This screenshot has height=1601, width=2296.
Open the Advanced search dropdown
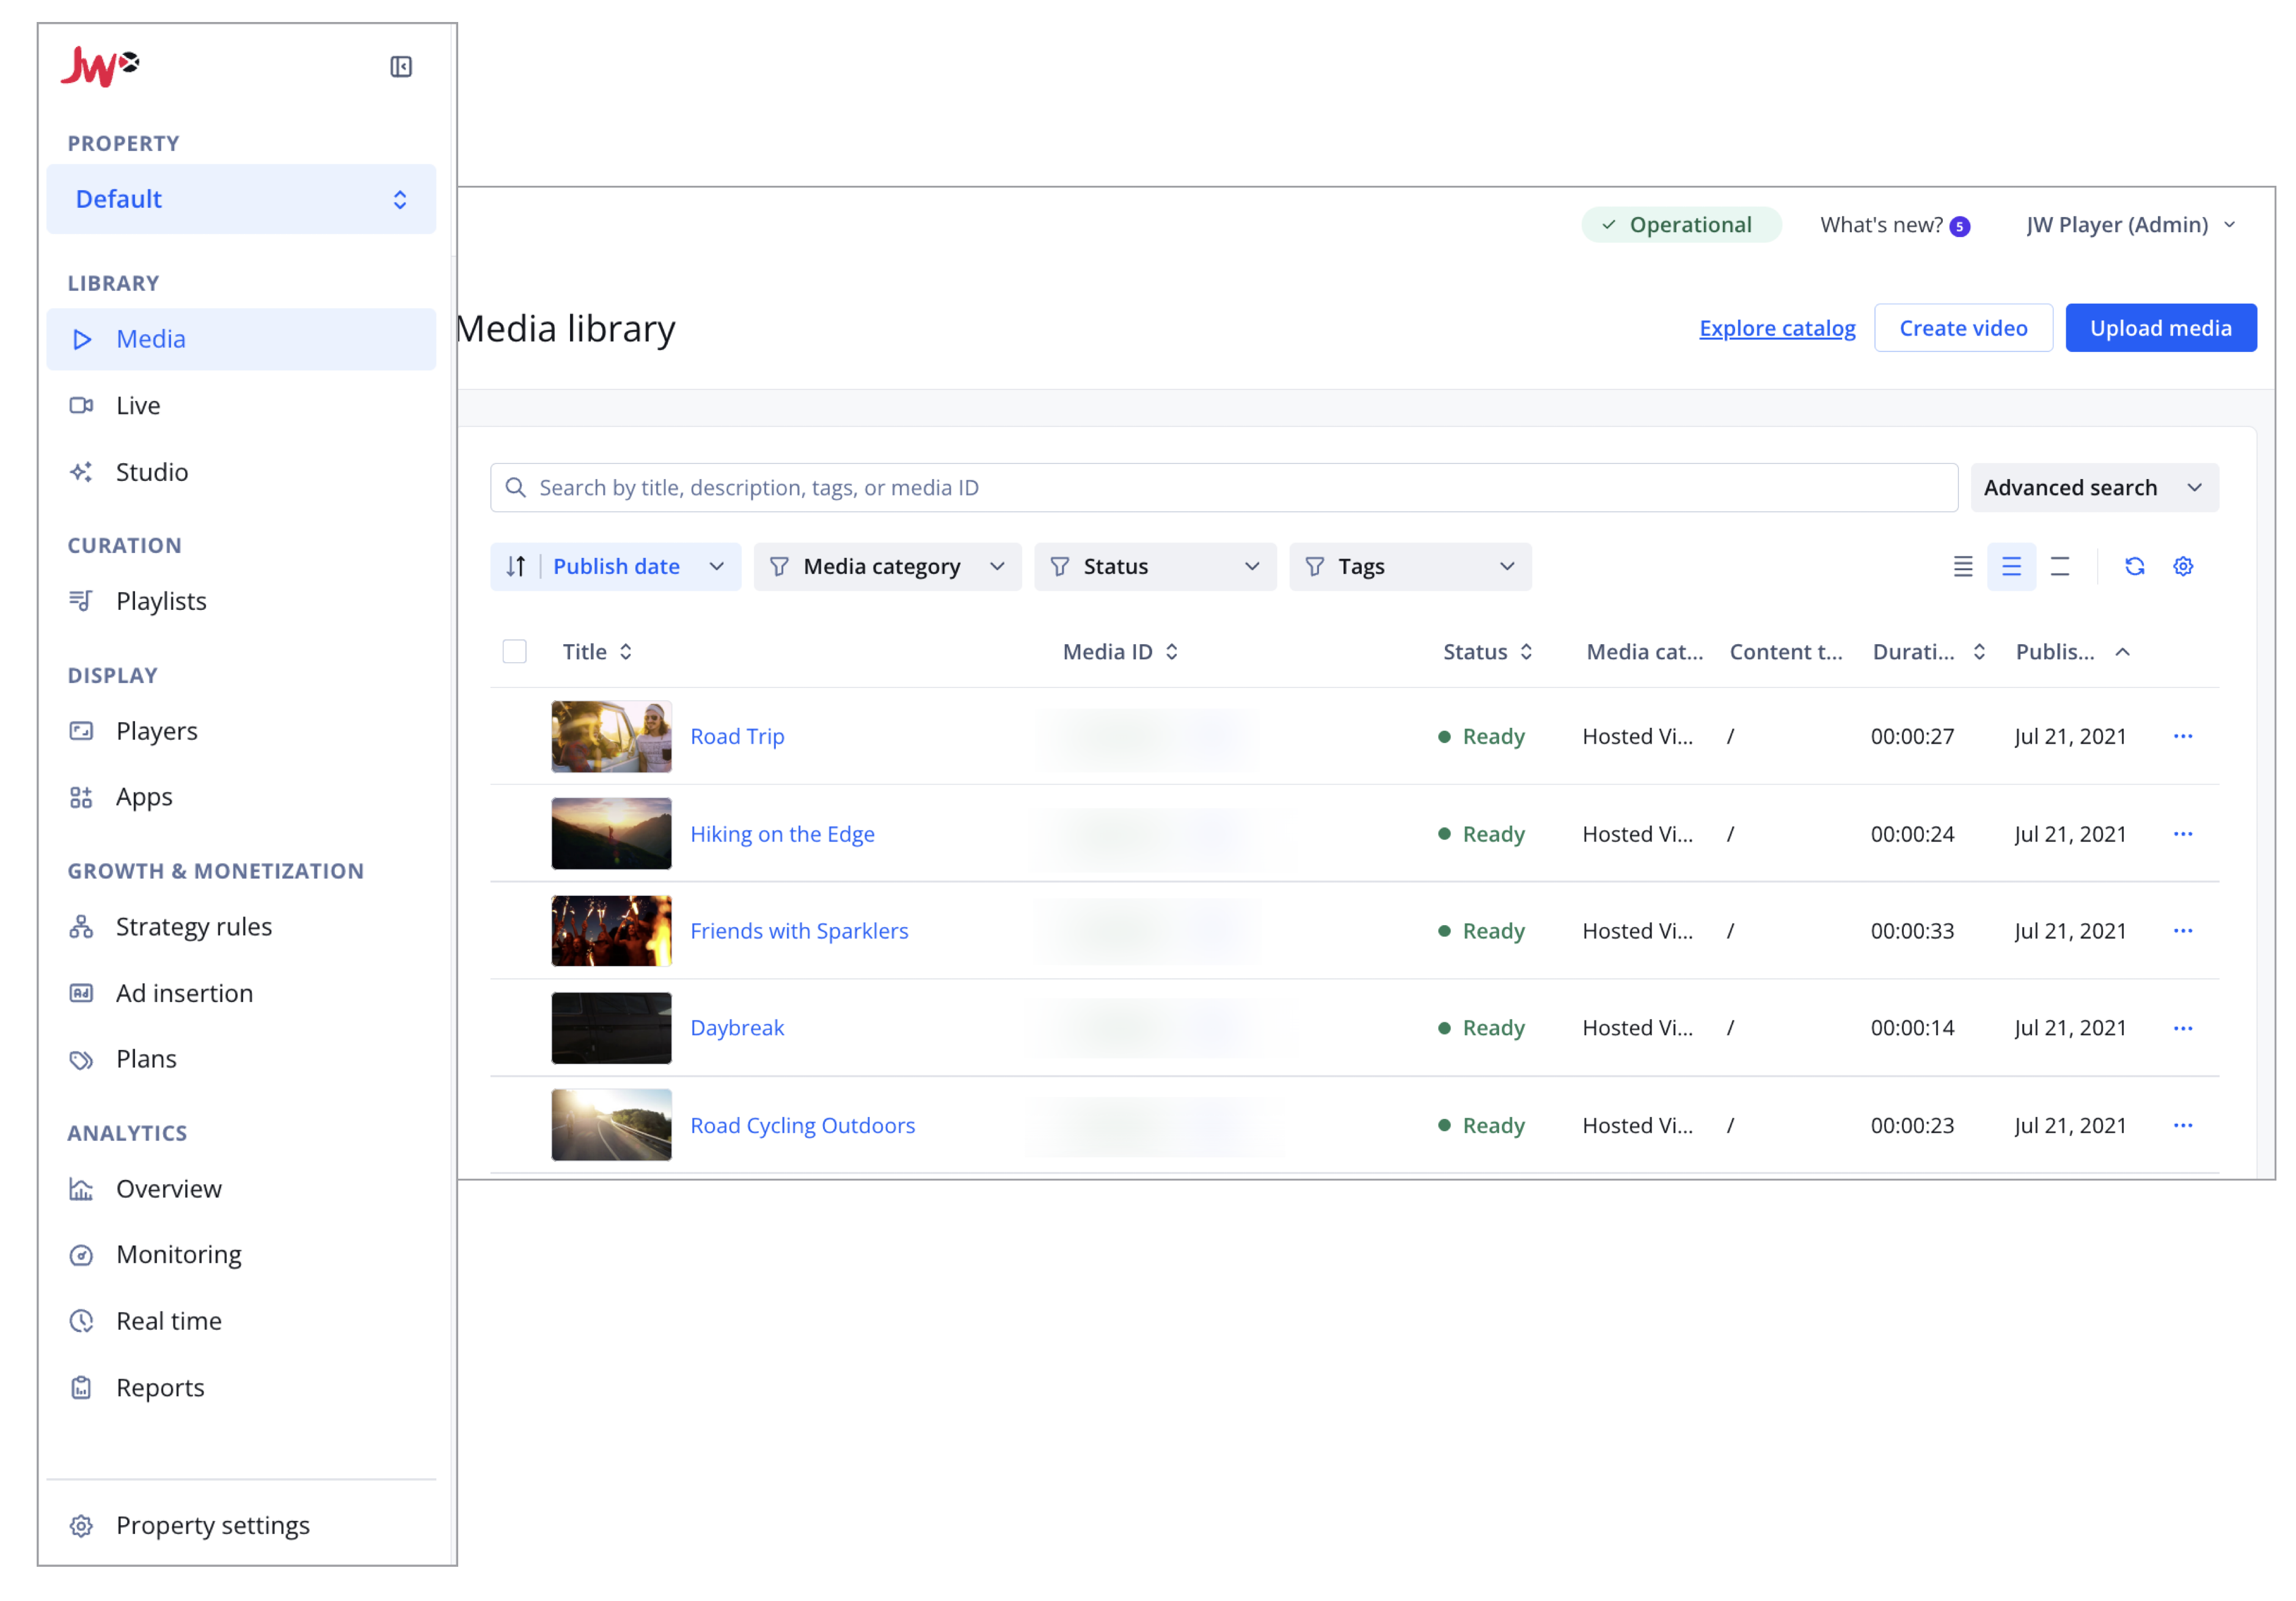point(2094,488)
